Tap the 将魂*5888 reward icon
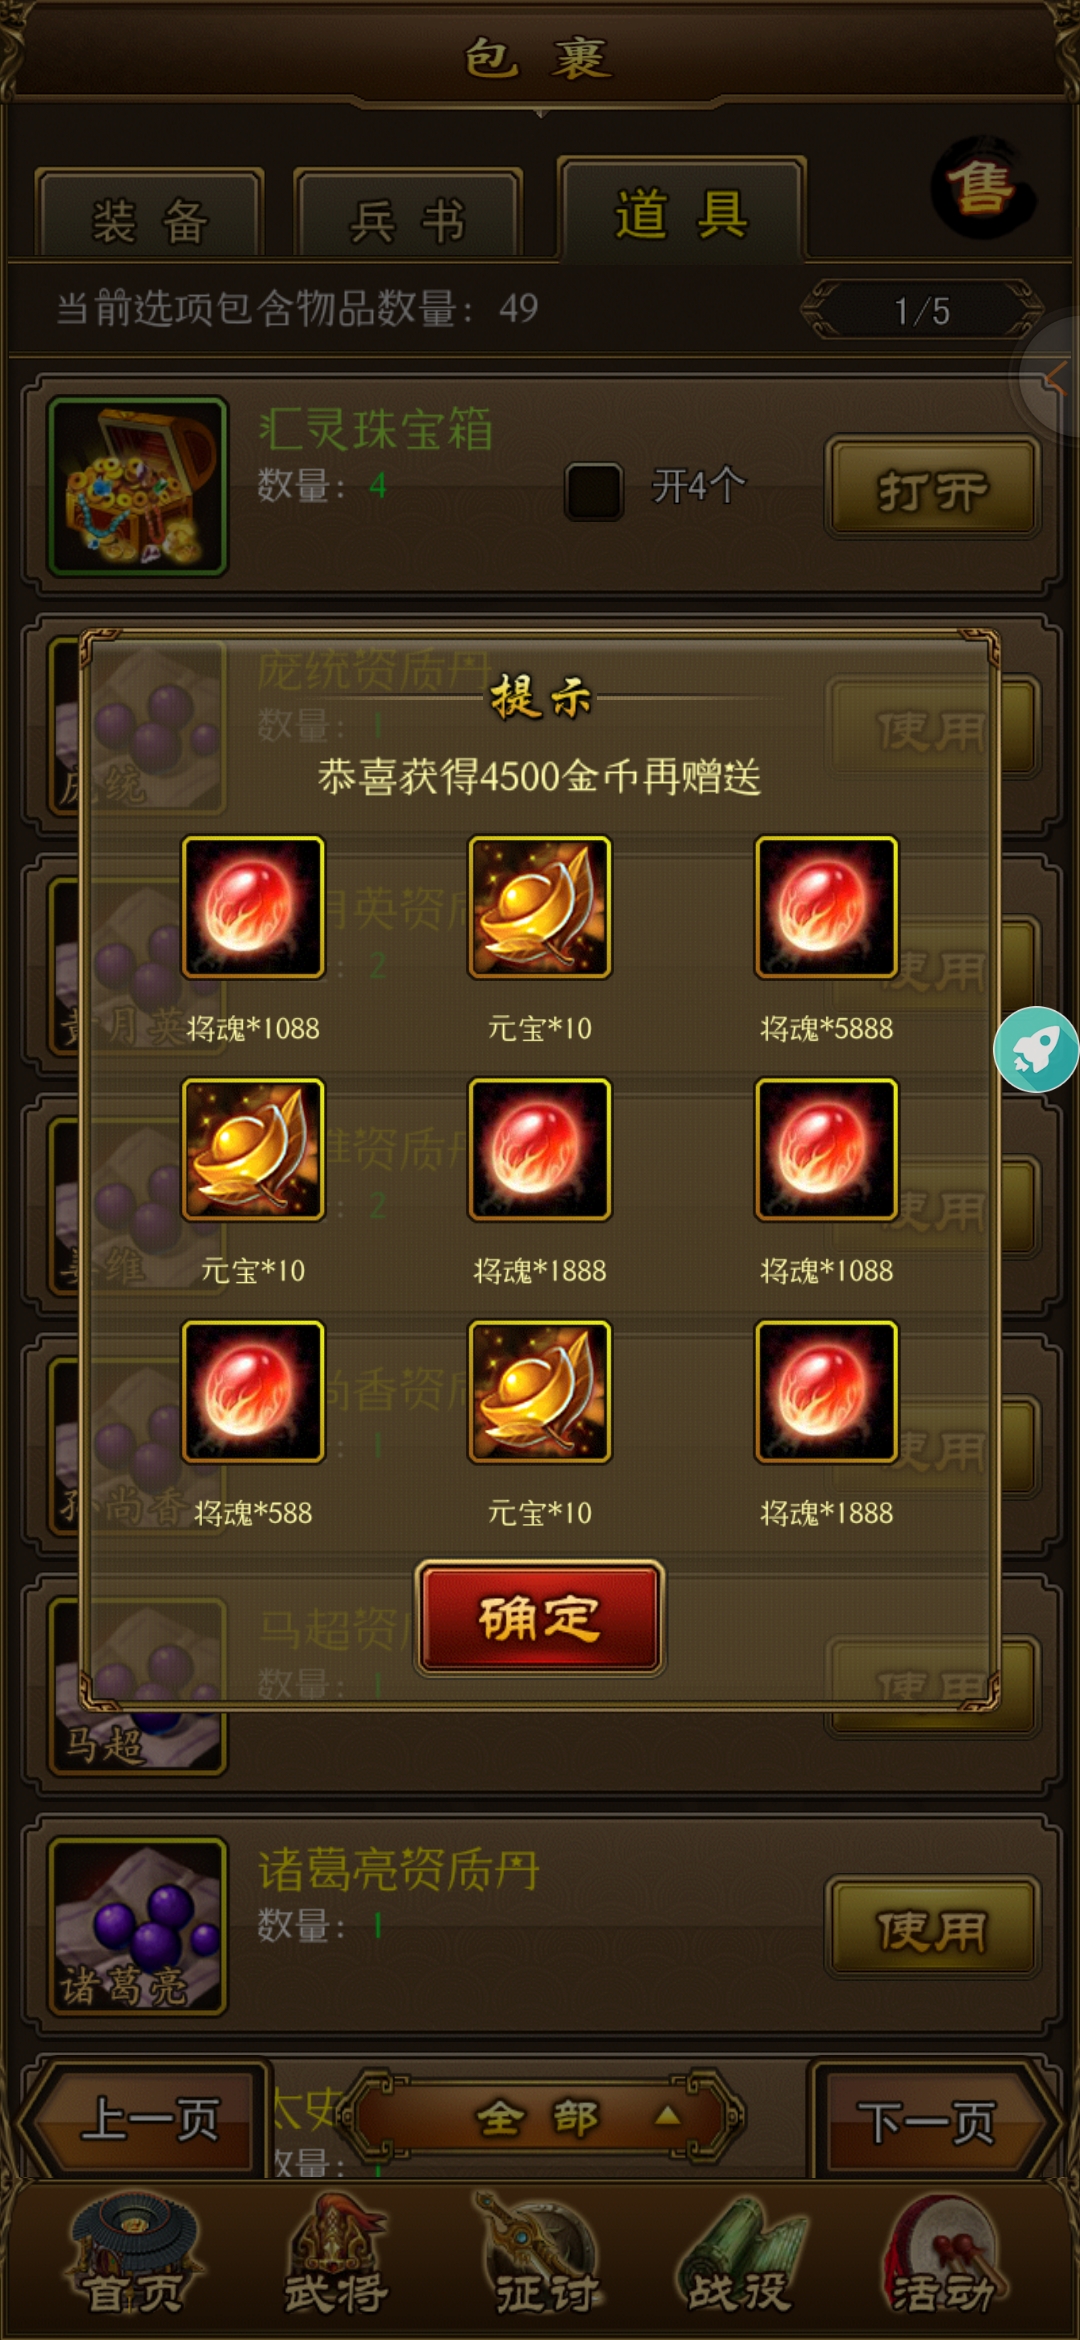 click(826, 907)
